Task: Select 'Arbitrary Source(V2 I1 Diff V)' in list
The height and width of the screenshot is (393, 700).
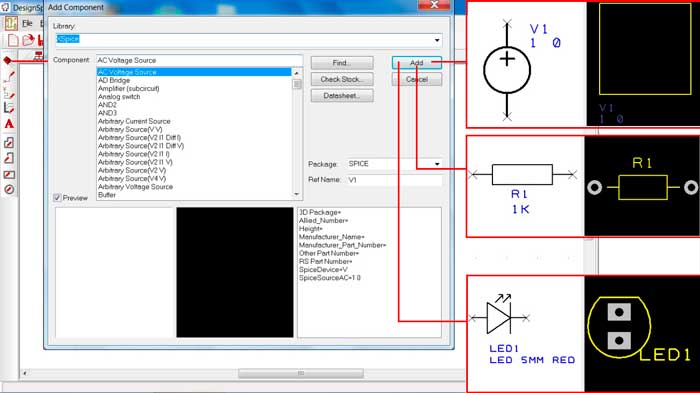Action: 141,146
